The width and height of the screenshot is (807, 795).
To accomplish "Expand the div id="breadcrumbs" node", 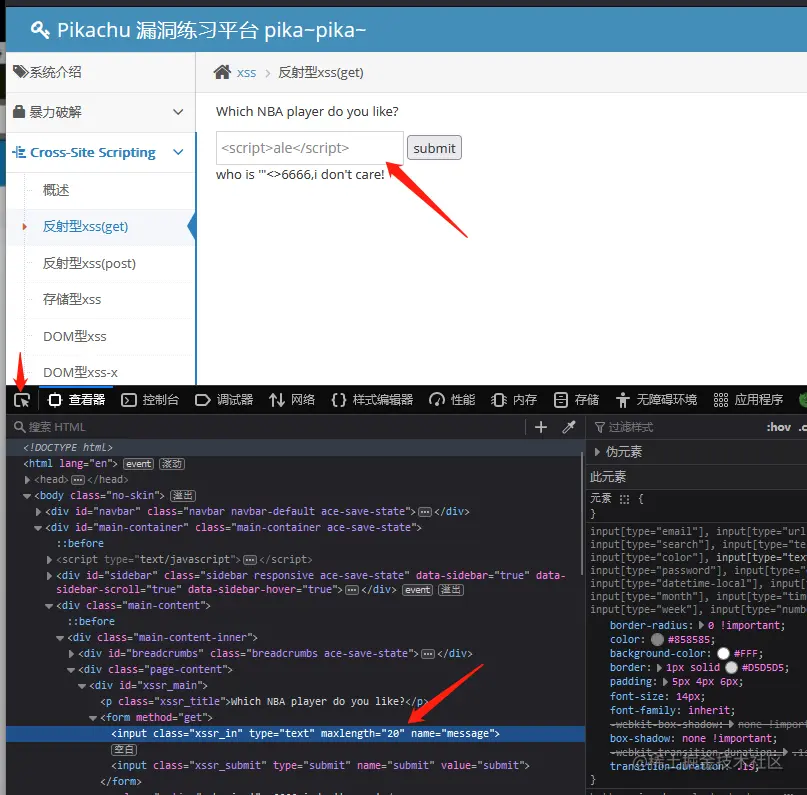I will click(72, 653).
